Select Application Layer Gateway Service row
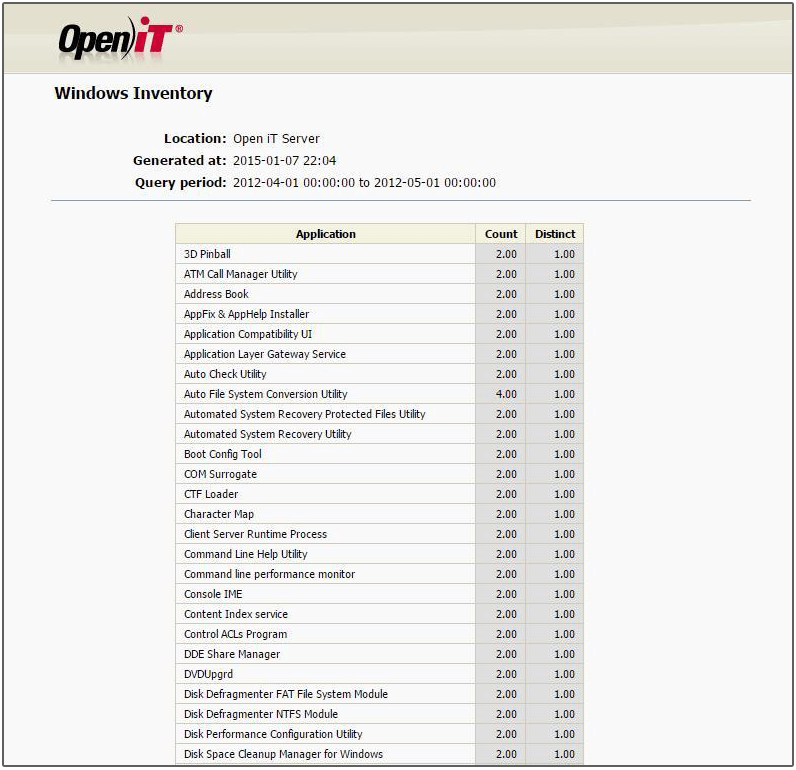This screenshot has height=770, width=796. click(x=380, y=354)
